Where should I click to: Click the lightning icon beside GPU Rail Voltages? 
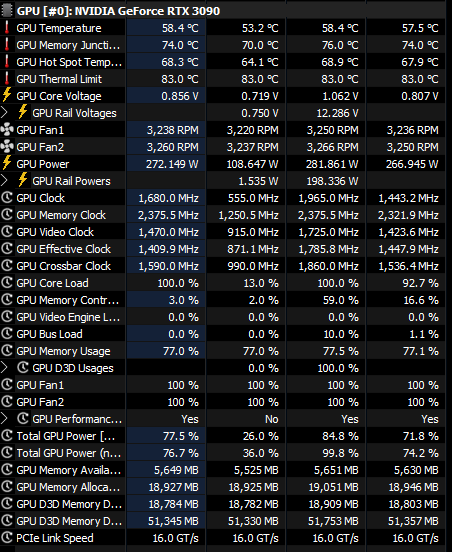23,112
